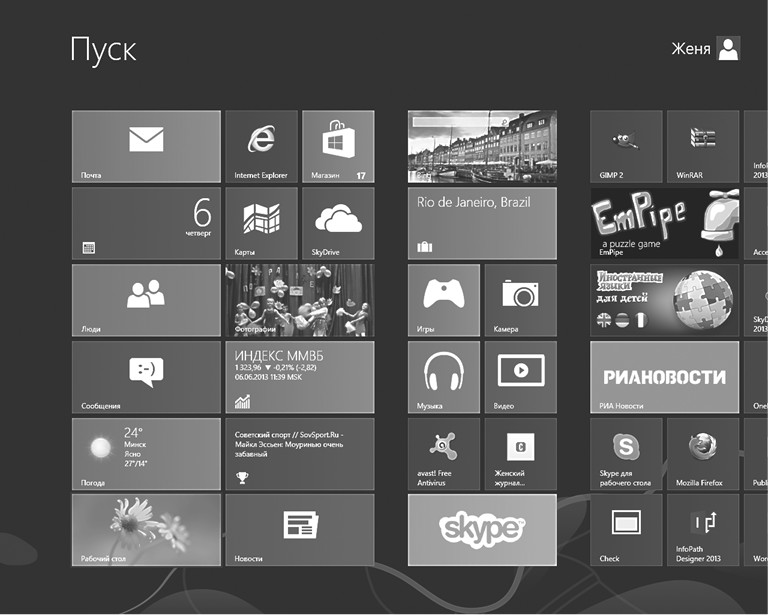Open the Карты maps tile

point(261,224)
